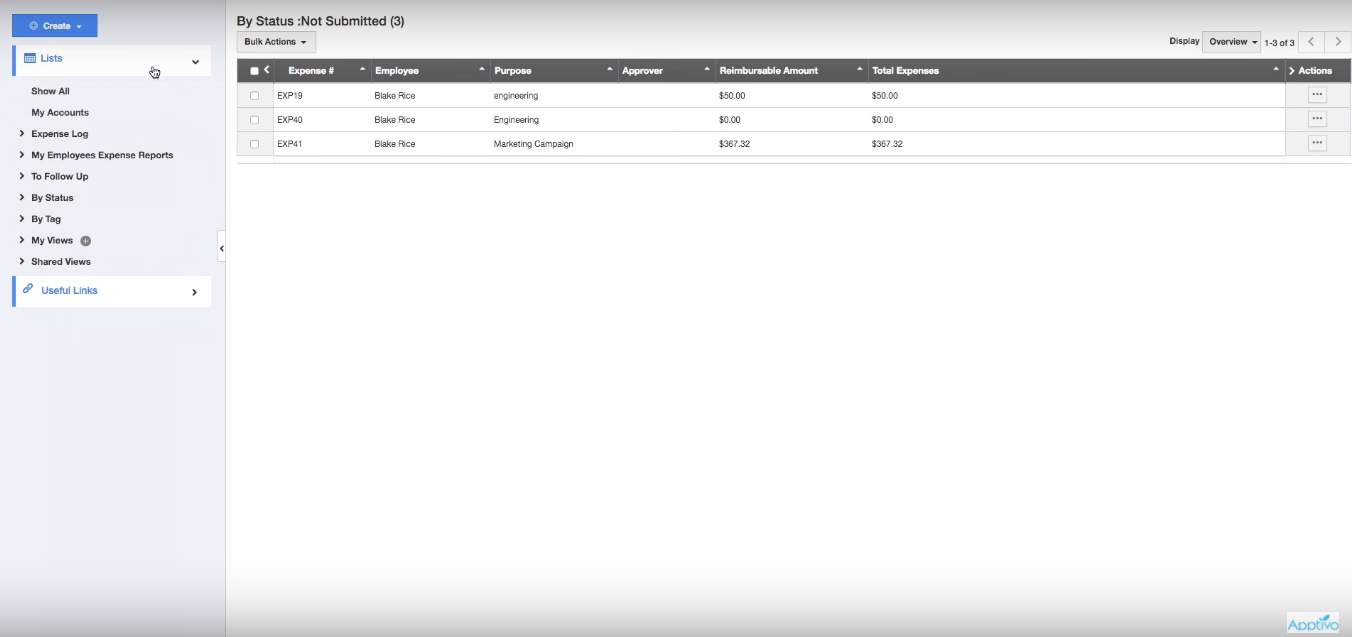Open the Bulk Actions dropdown
Screen dimensions: 1352x637
[274, 41]
